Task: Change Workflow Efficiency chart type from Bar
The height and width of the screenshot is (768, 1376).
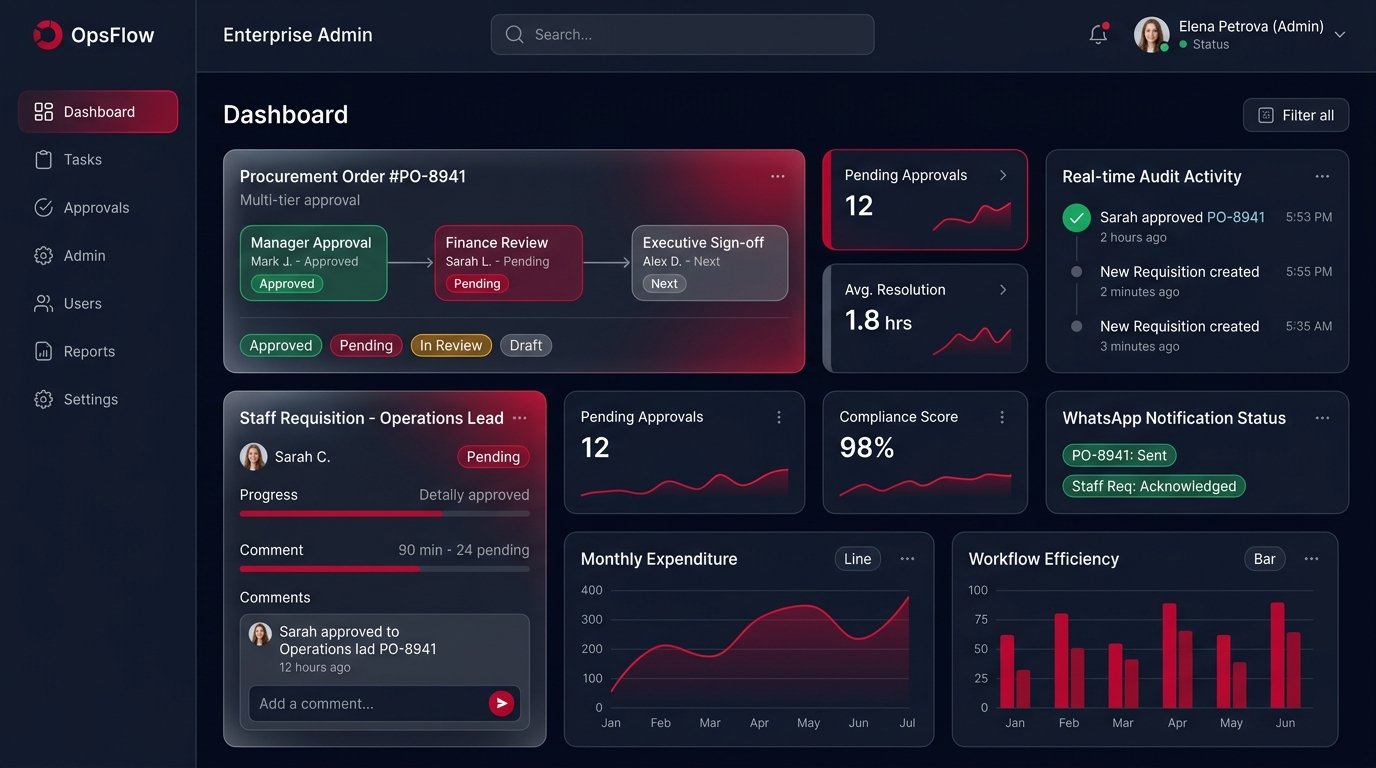Action: click(1265, 559)
